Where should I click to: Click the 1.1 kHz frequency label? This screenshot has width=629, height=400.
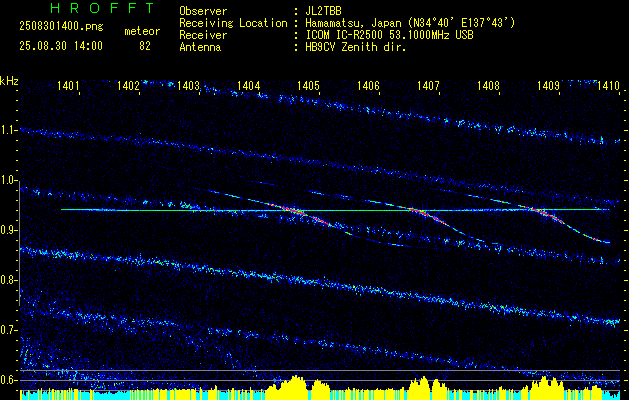tap(8, 130)
